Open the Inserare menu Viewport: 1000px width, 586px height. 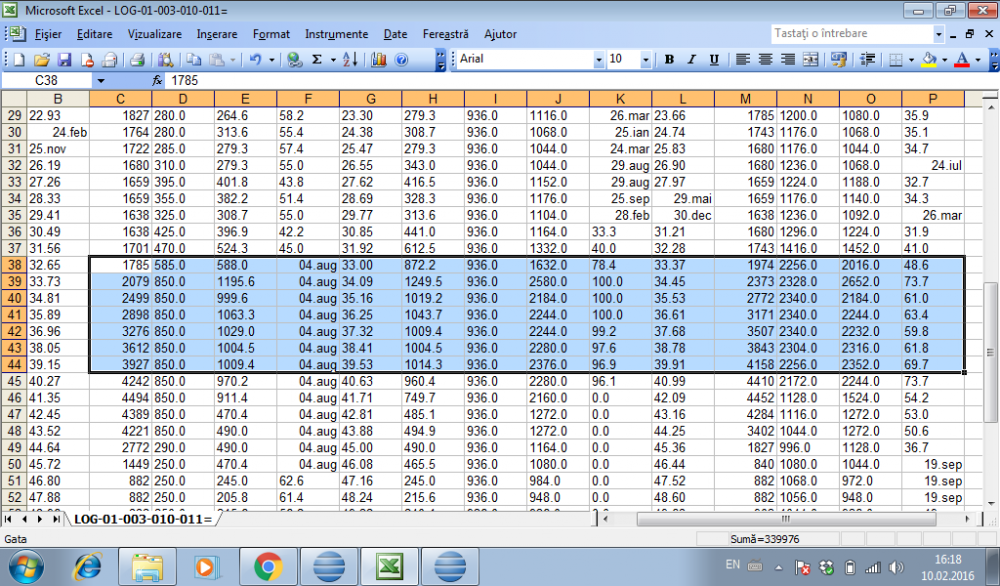tap(217, 34)
